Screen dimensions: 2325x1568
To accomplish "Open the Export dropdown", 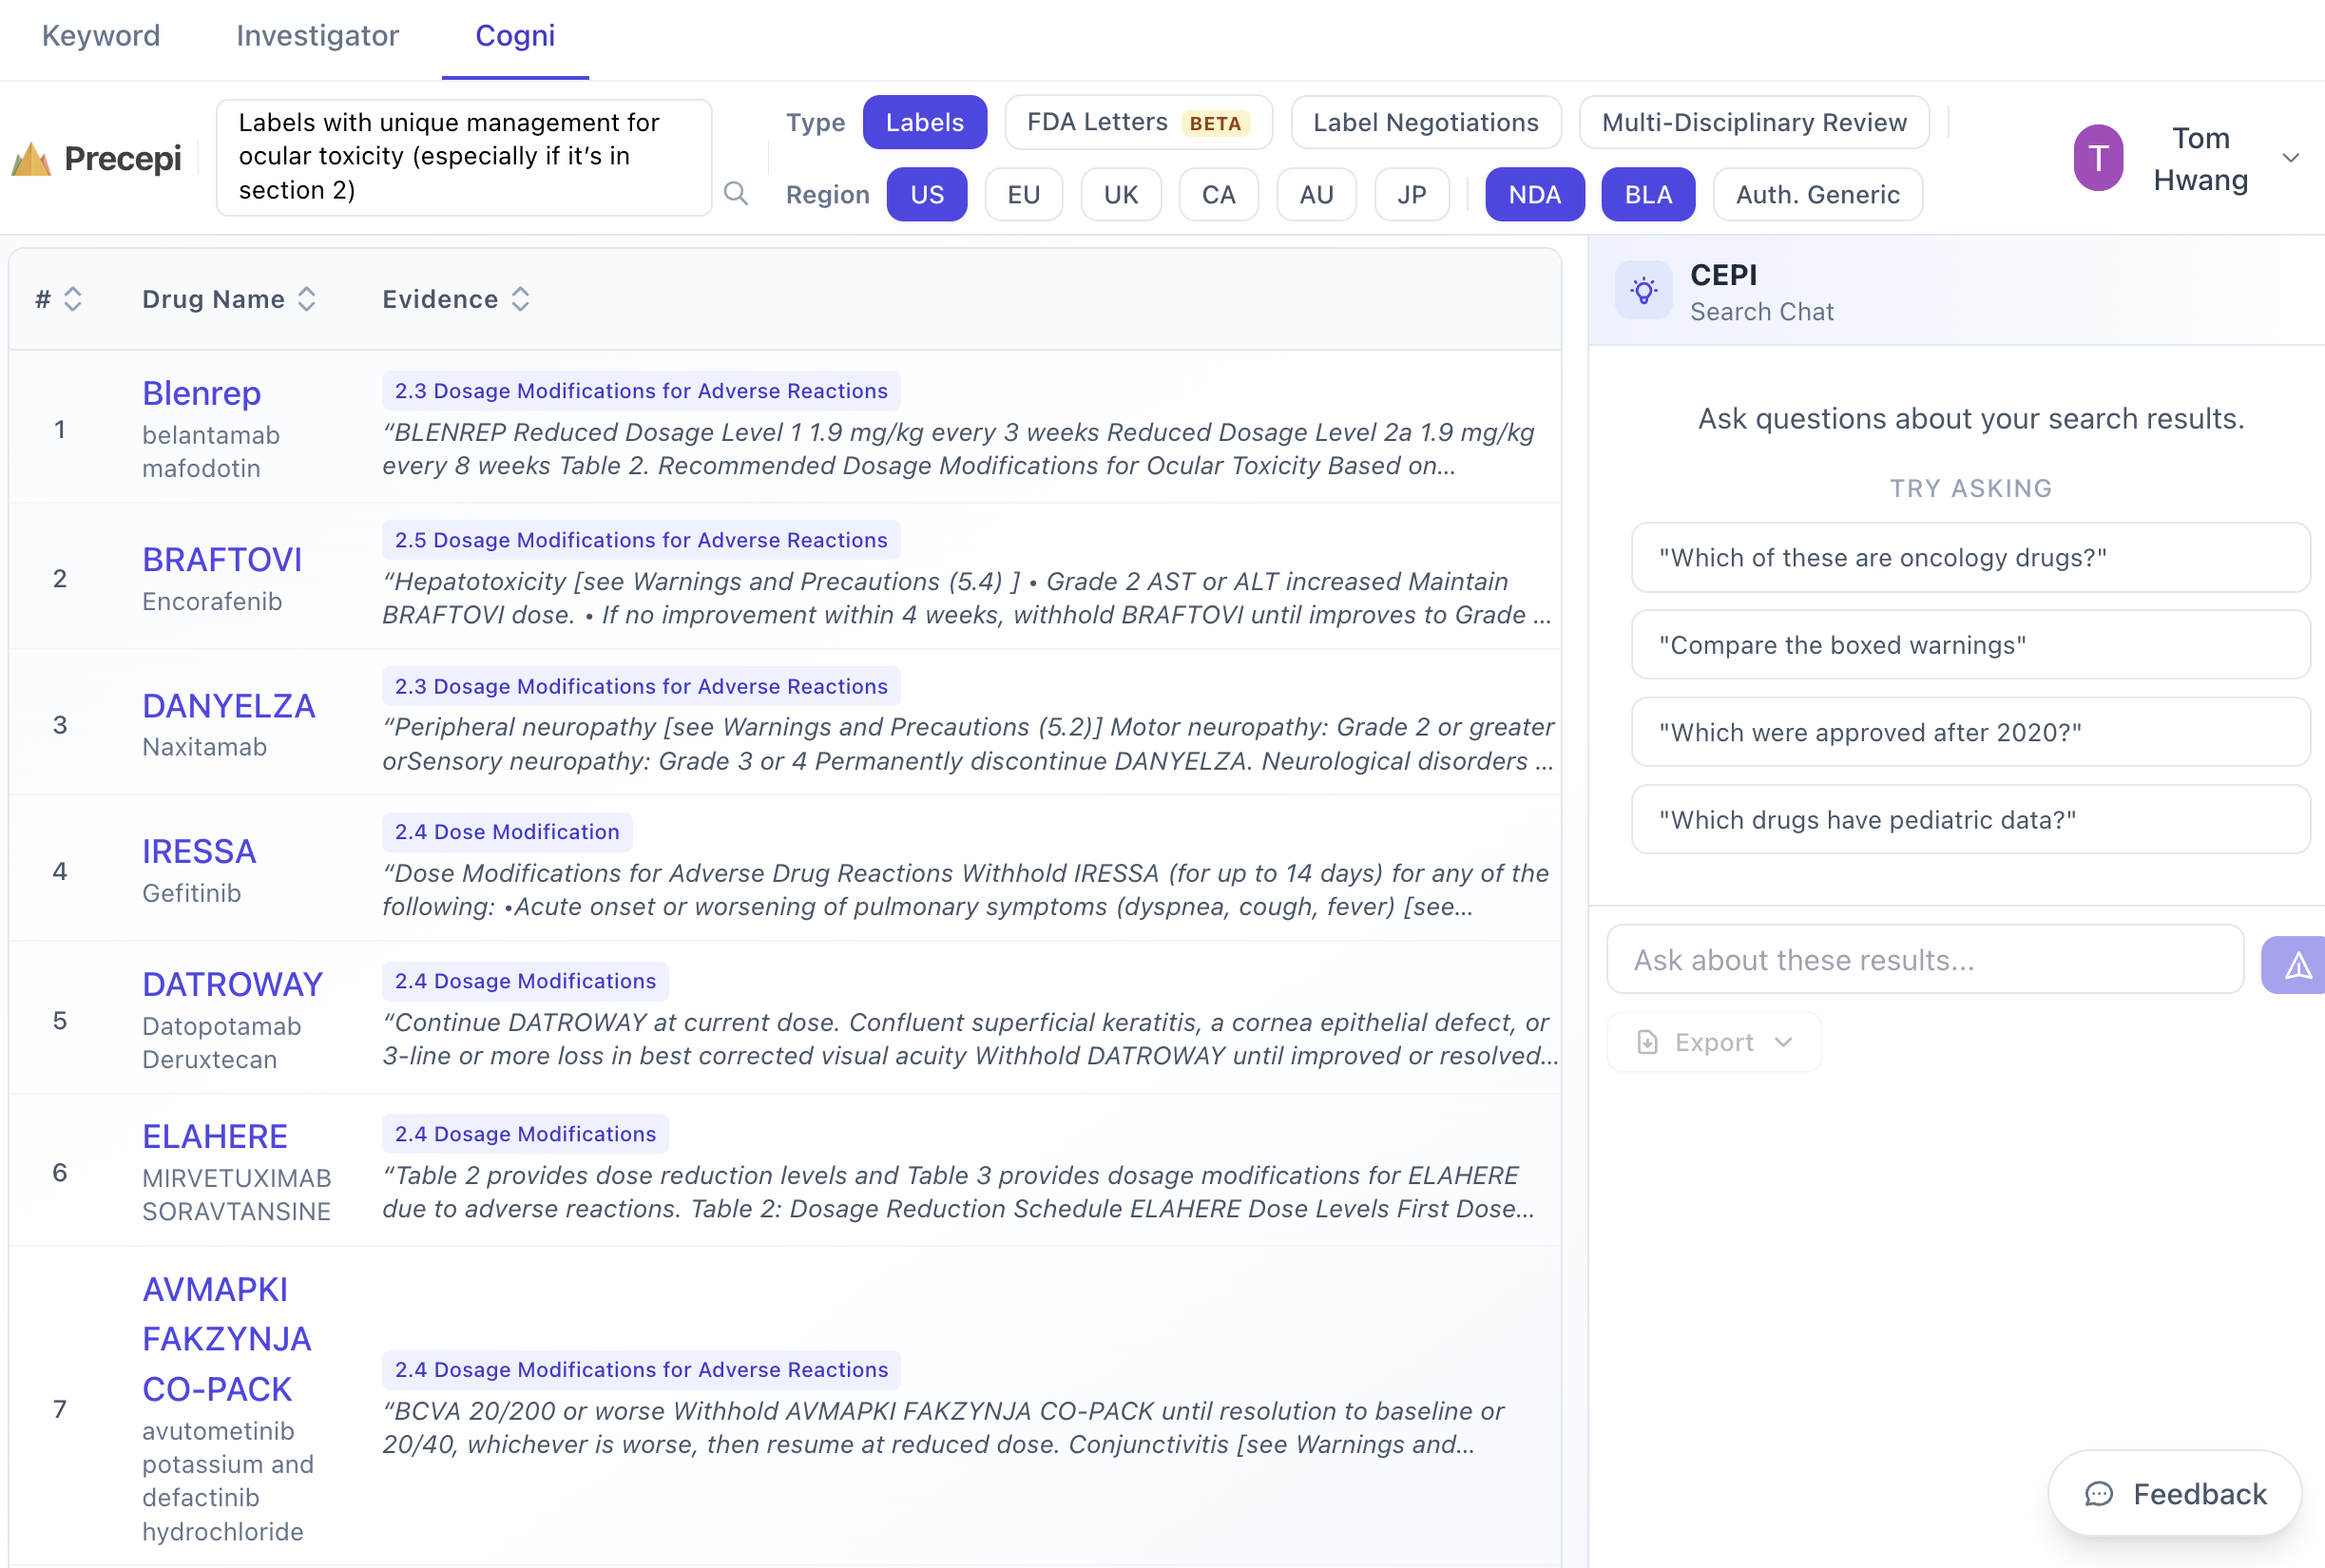I will click(1714, 1042).
